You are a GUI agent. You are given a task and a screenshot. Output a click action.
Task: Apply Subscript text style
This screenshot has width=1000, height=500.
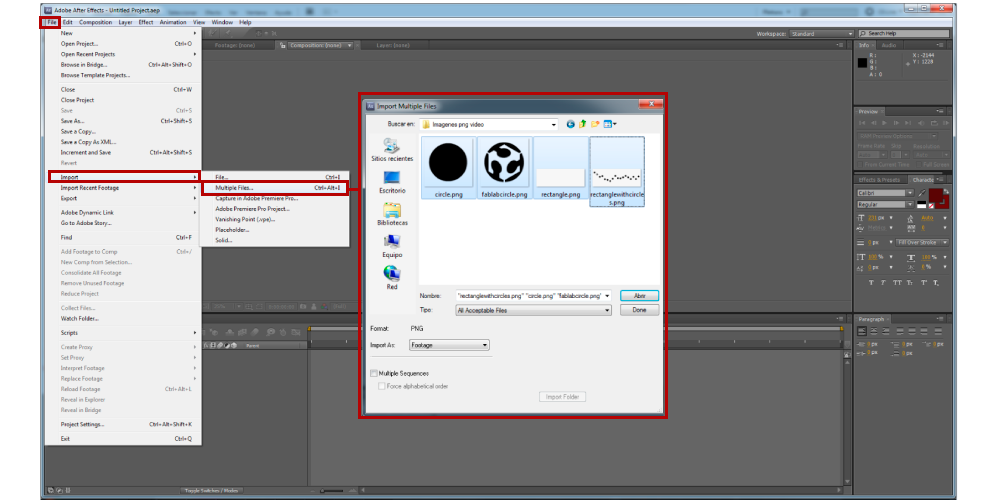pyautogui.click(x=936, y=283)
